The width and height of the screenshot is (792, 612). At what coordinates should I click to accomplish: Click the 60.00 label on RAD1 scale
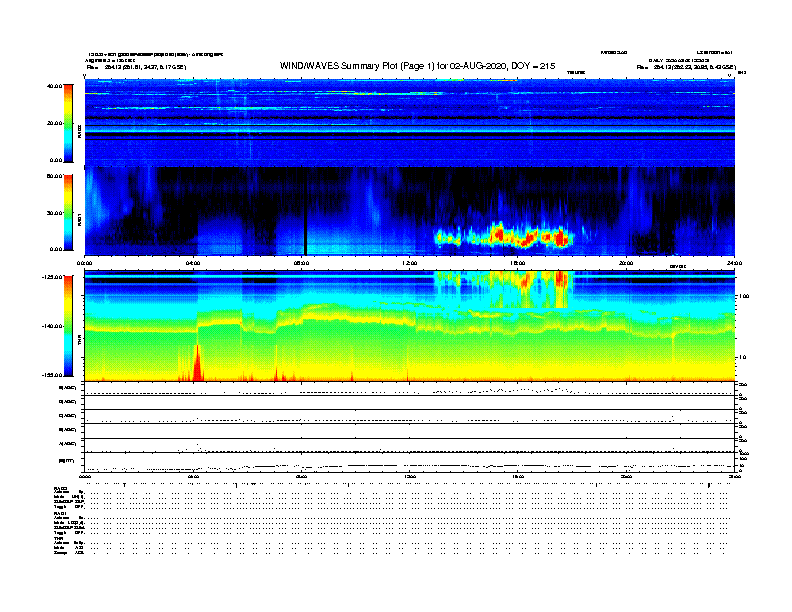[54, 176]
